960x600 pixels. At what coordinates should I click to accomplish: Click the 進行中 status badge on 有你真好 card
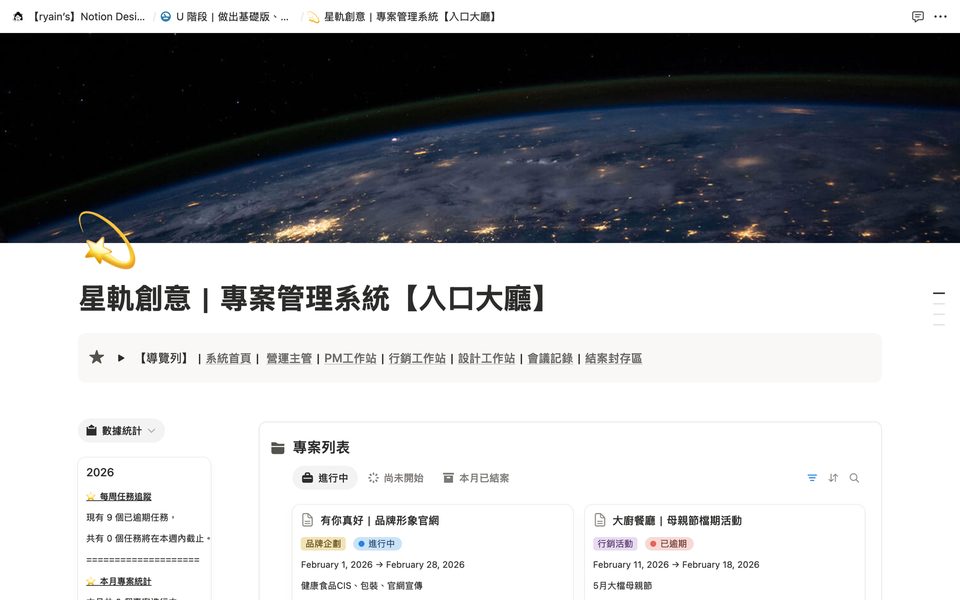coord(377,544)
